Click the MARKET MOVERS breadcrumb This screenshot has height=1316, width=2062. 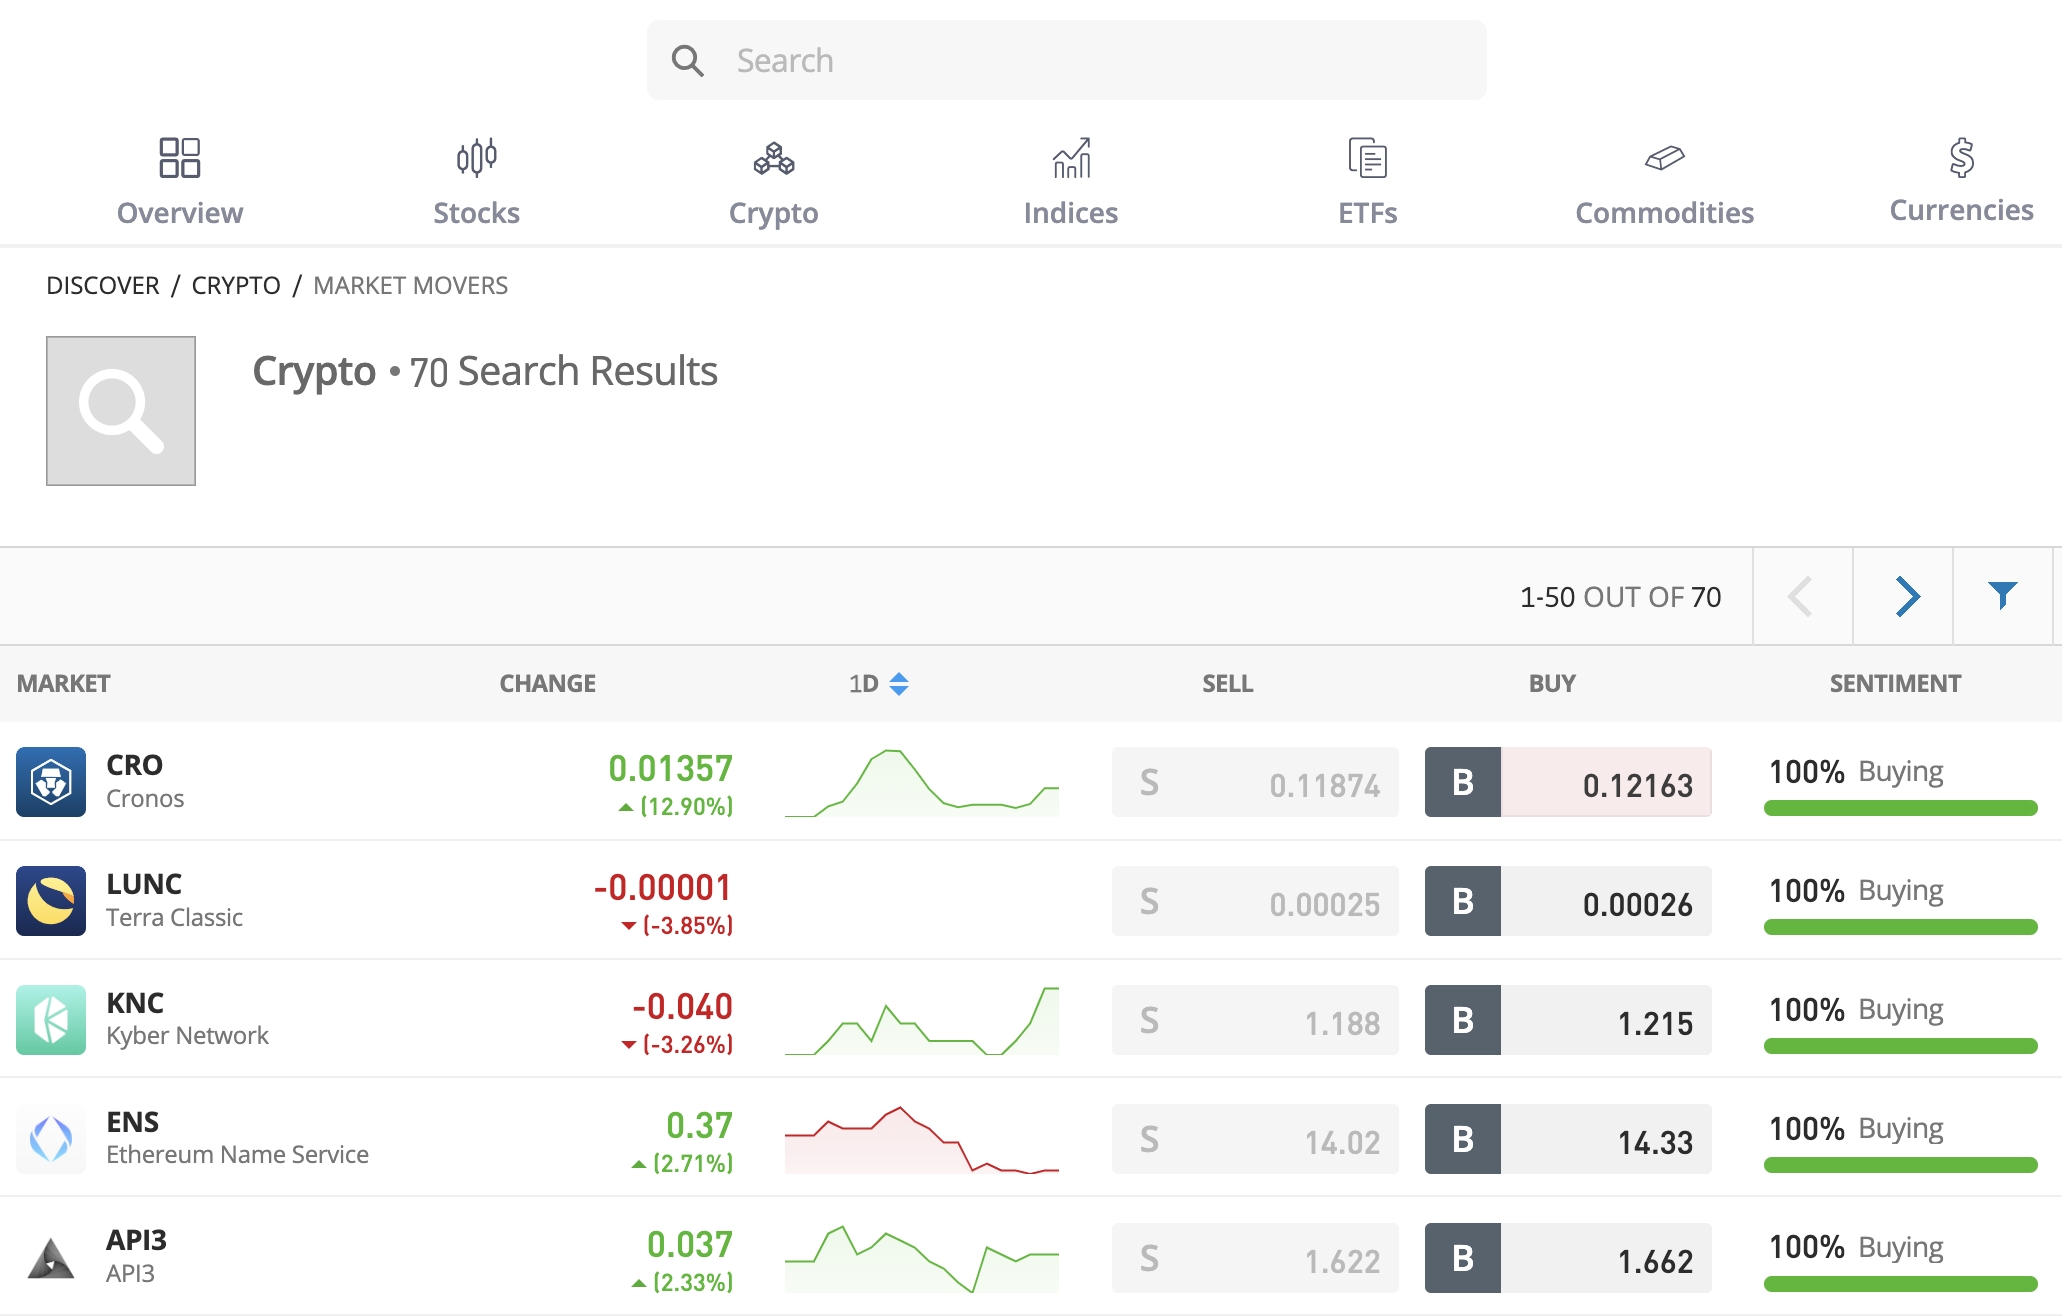(410, 286)
